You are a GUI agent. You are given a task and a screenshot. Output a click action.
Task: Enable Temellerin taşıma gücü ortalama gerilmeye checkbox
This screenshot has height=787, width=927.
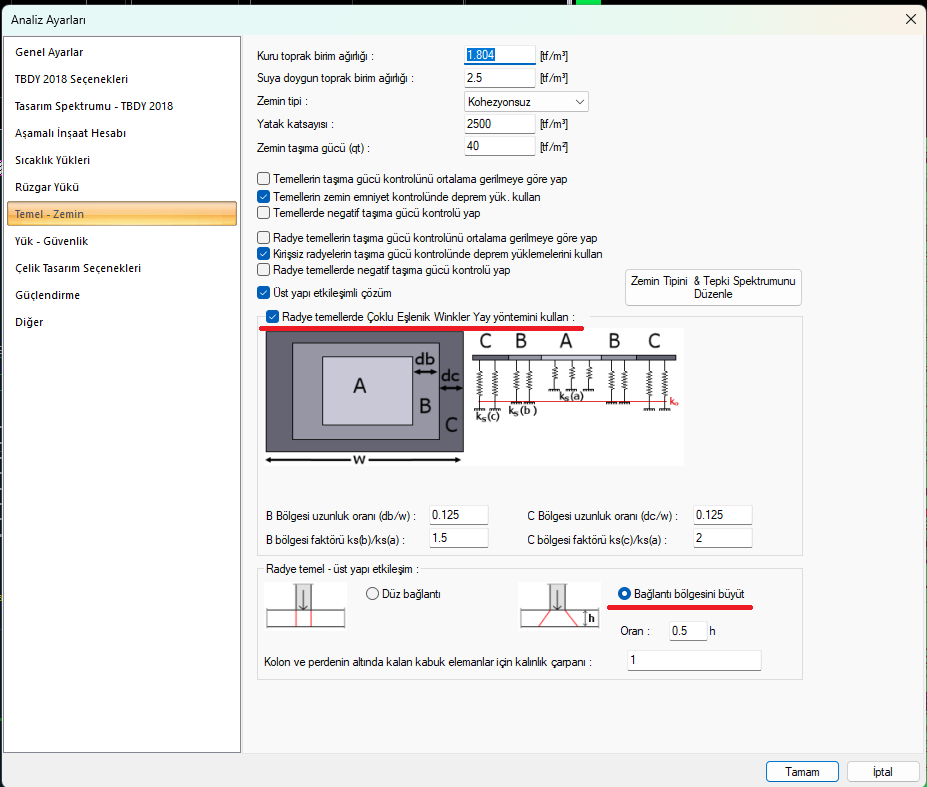pos(264,179)
